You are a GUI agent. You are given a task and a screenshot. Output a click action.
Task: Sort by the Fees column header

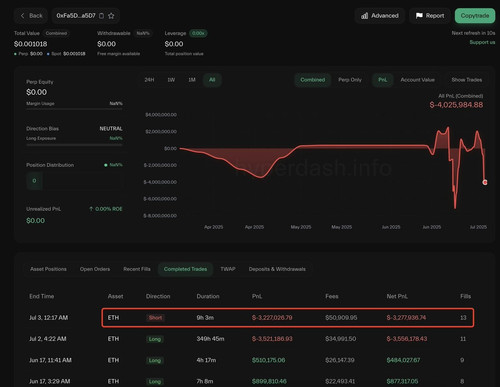(332, 296)
